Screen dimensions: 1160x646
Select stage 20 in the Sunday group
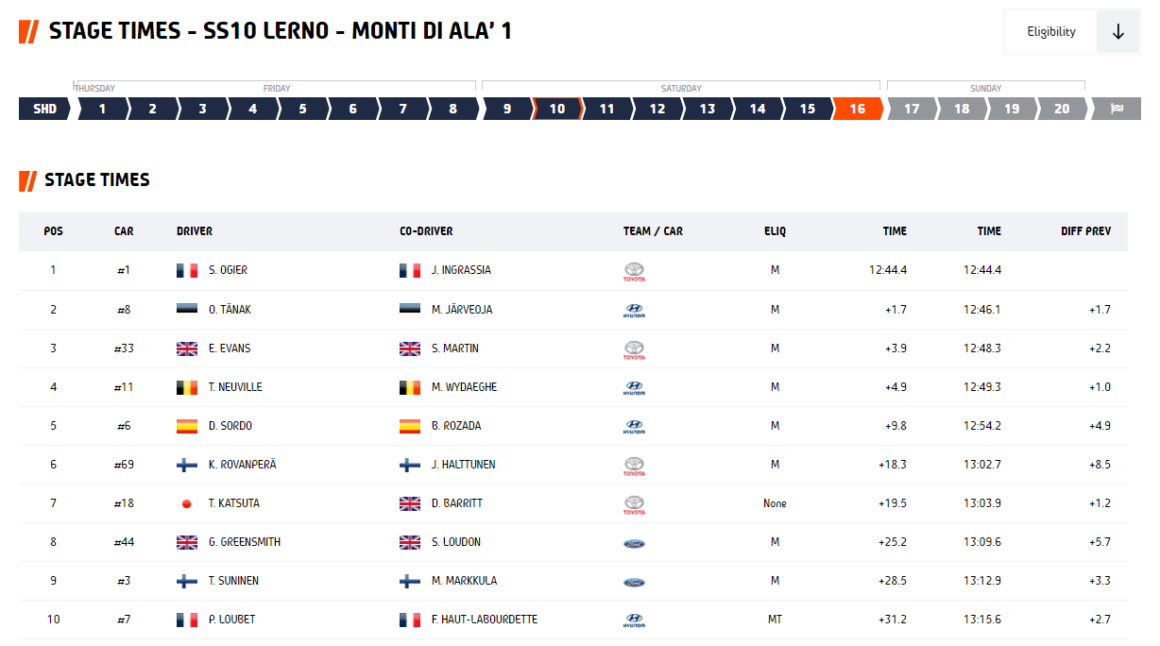[x=1061, y=109]
